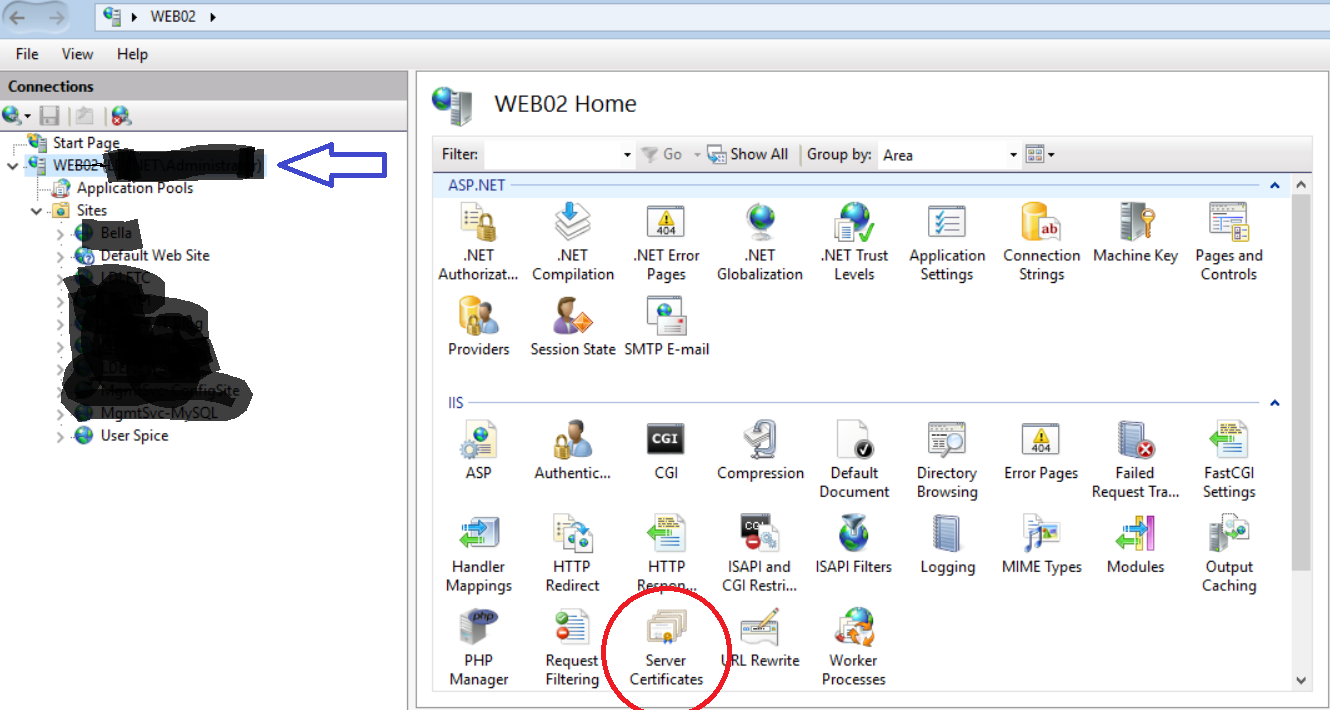The width and height of the screenshot is (1330, 710).
Task: Open the View menu
Action: [76, 54]
